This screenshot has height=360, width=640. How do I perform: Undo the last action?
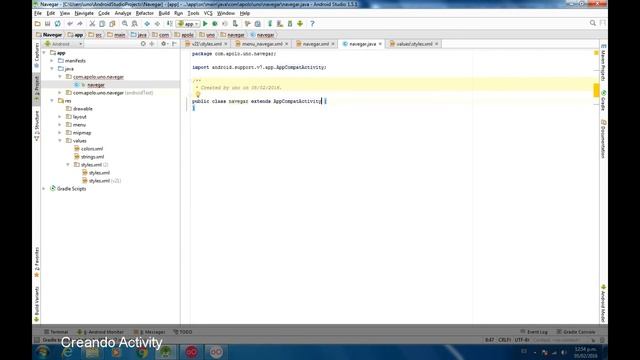point(70,24)
